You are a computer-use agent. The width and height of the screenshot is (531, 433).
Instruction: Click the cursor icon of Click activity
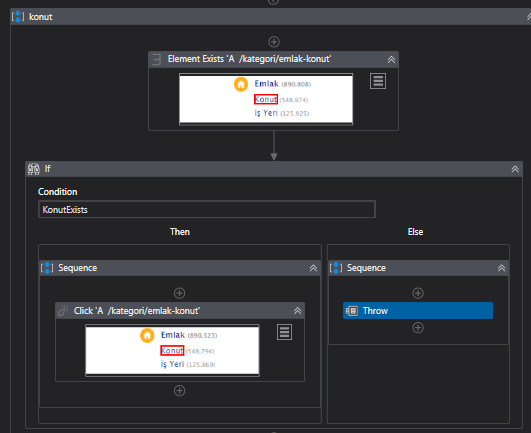pyautogui.click(x=63, y=311)
